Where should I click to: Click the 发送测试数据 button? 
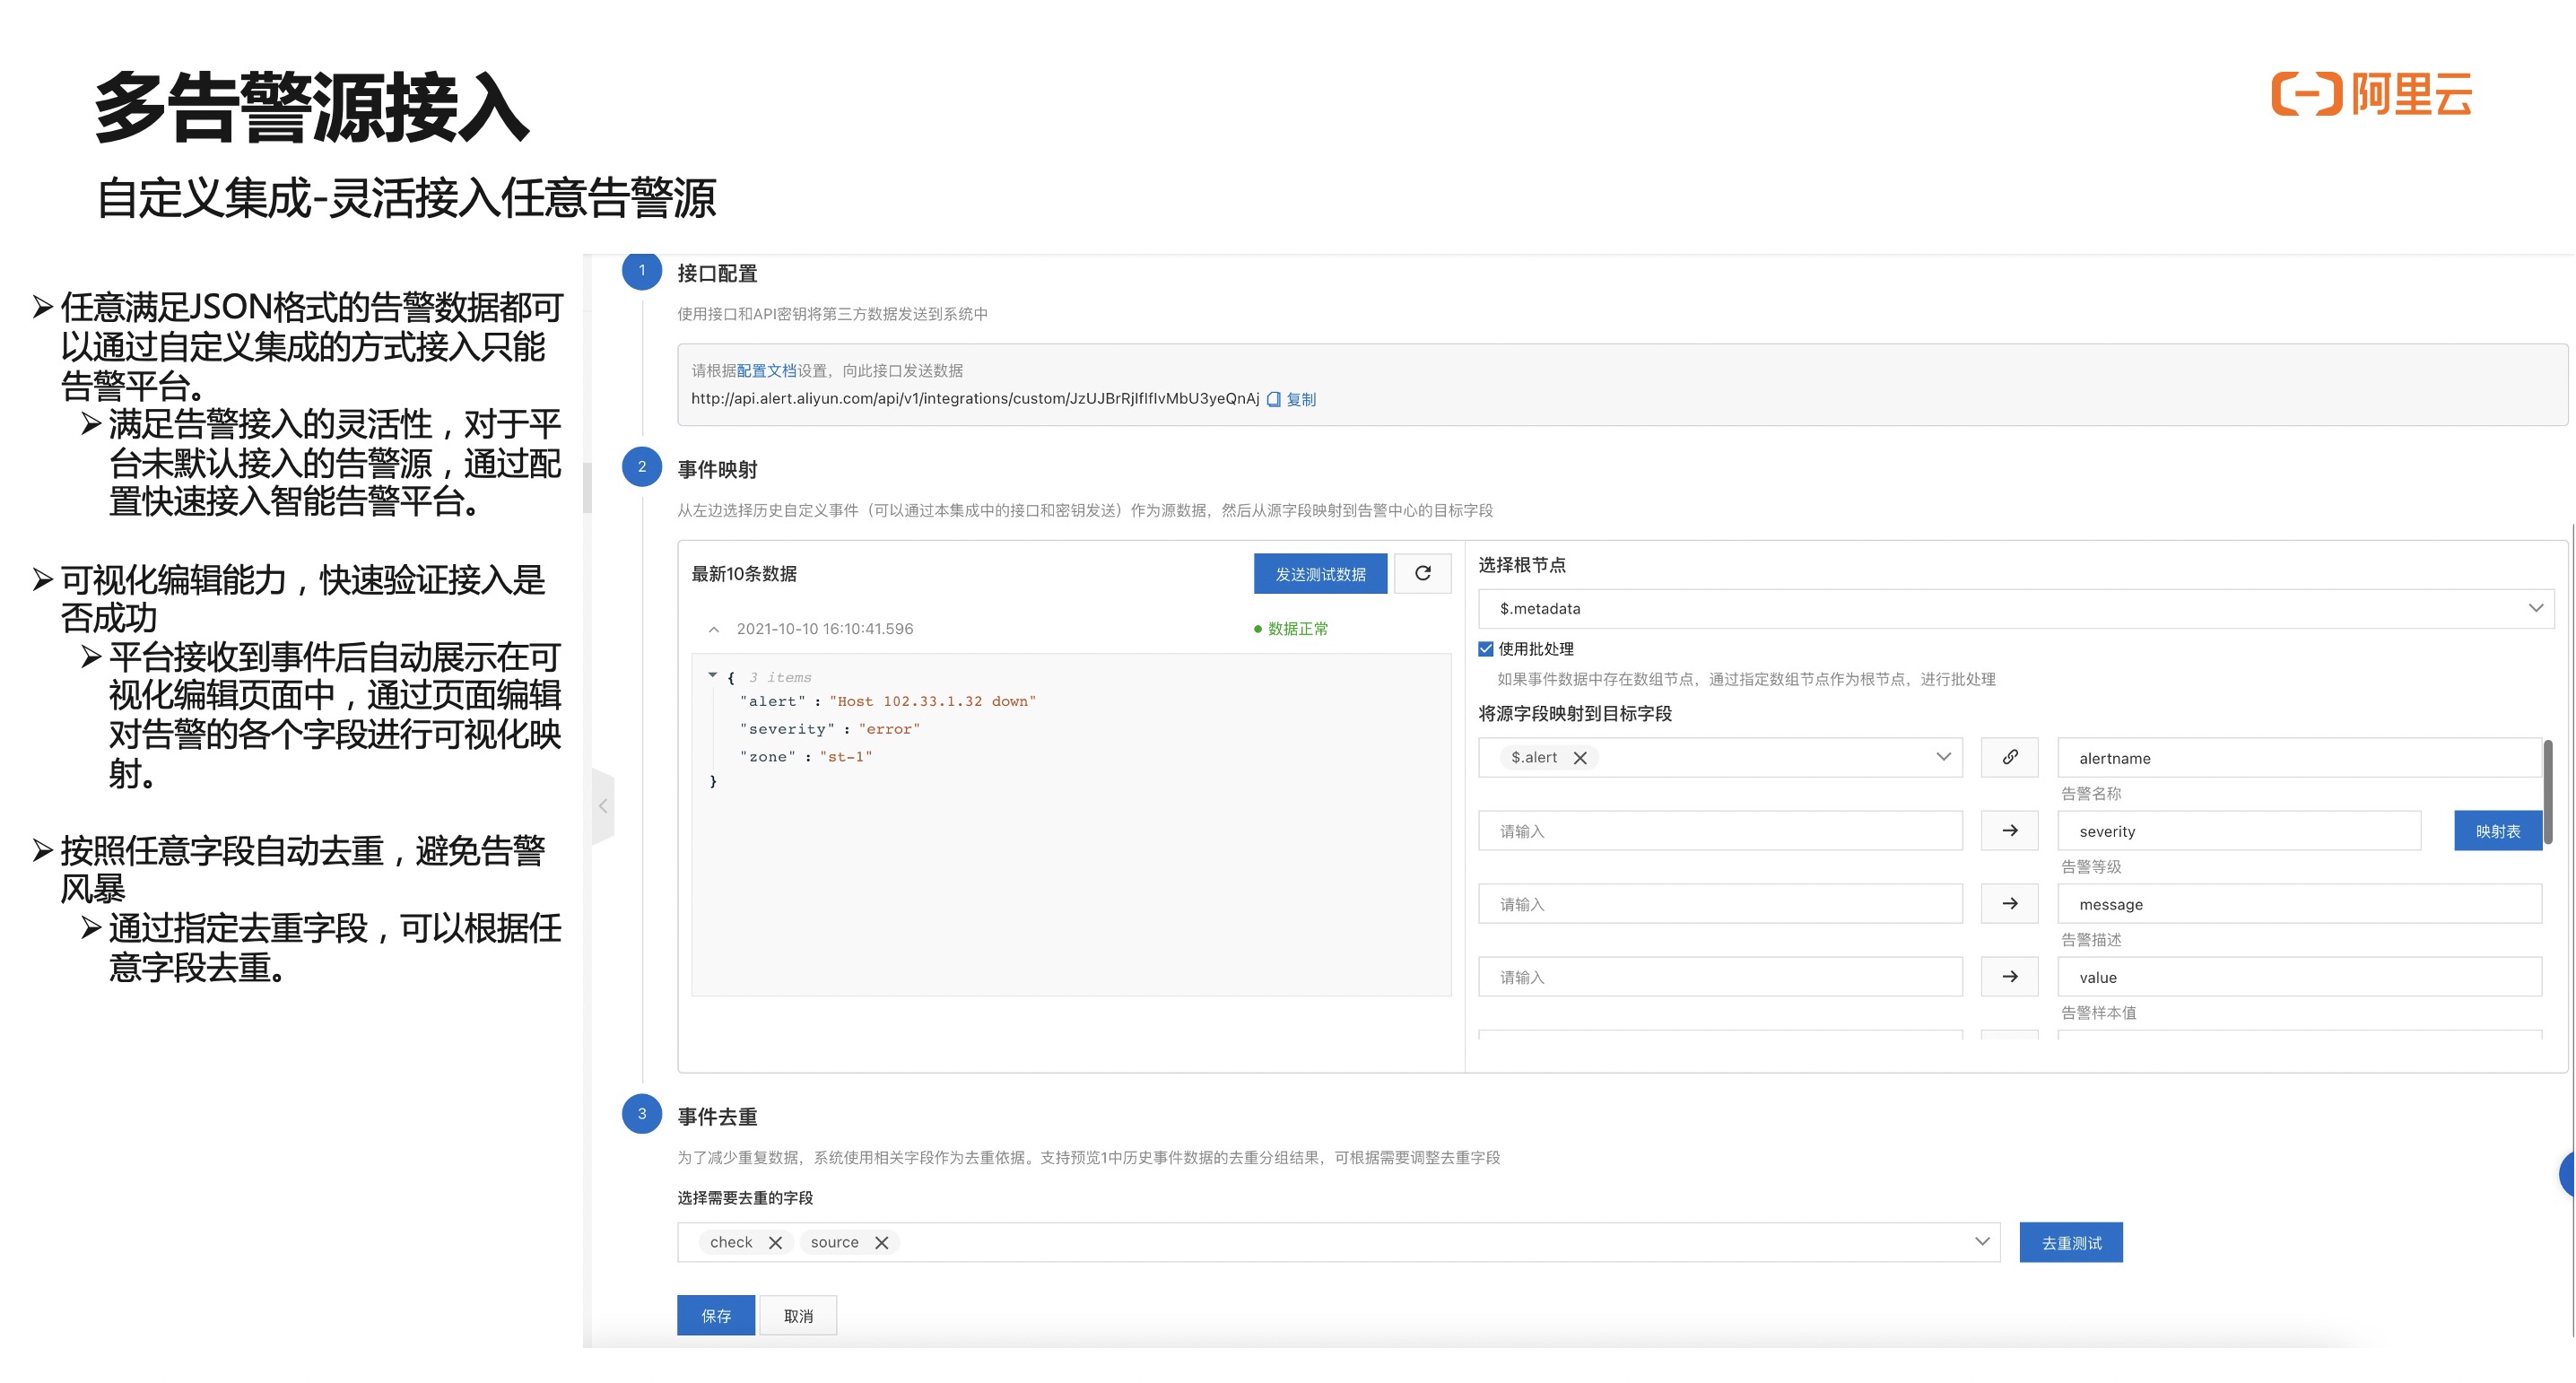[x=1320, y=574]
